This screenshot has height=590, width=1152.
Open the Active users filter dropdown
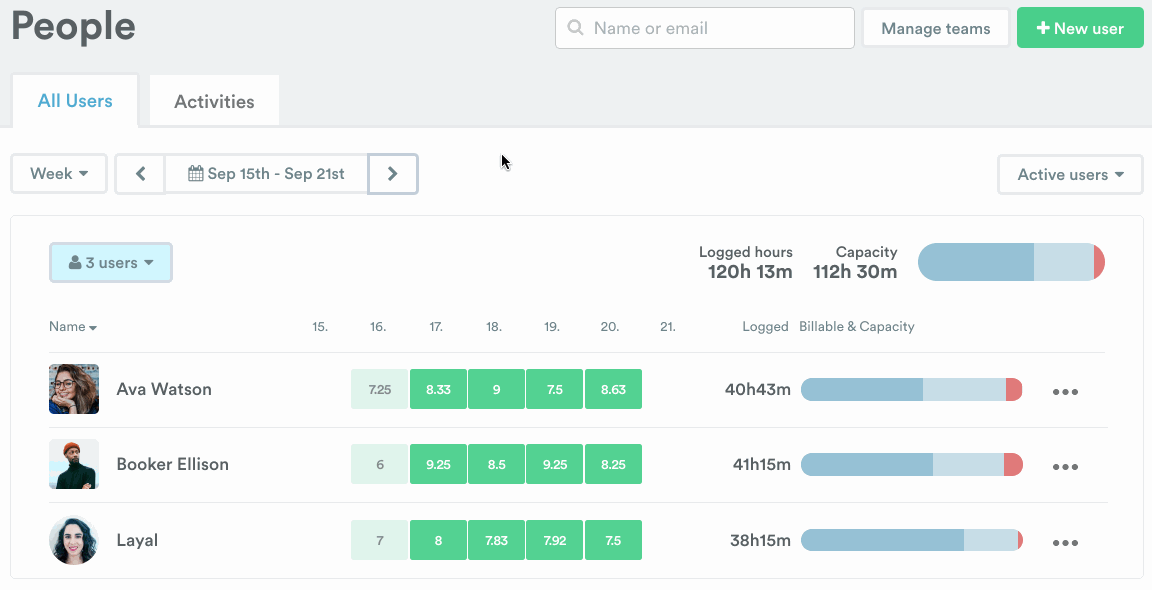tap(1070, 175)
